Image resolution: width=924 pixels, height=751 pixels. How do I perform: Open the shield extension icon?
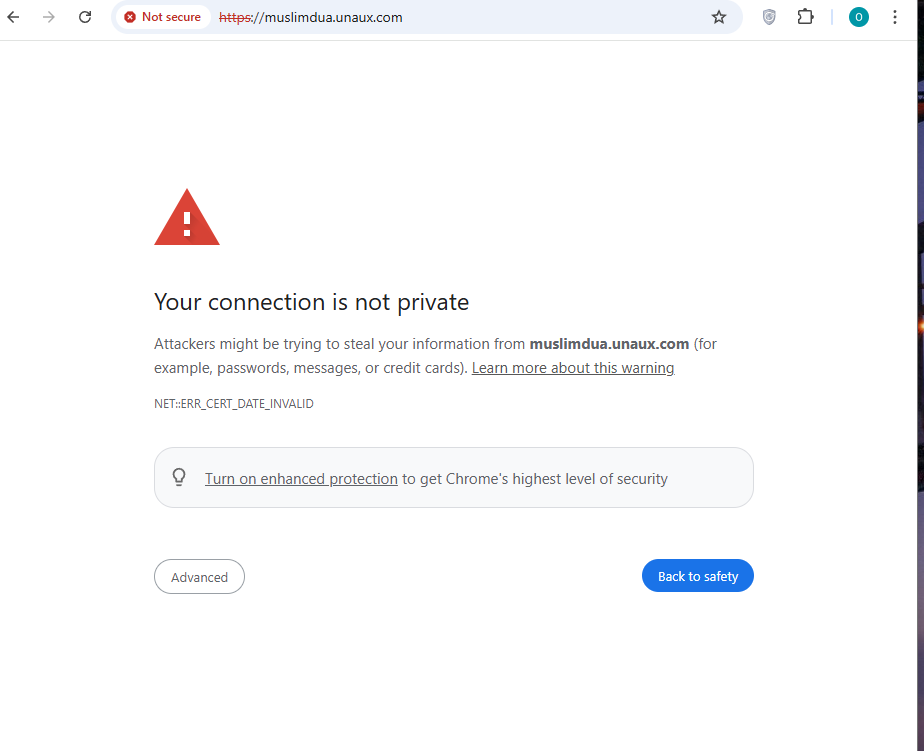click(769, 17)
